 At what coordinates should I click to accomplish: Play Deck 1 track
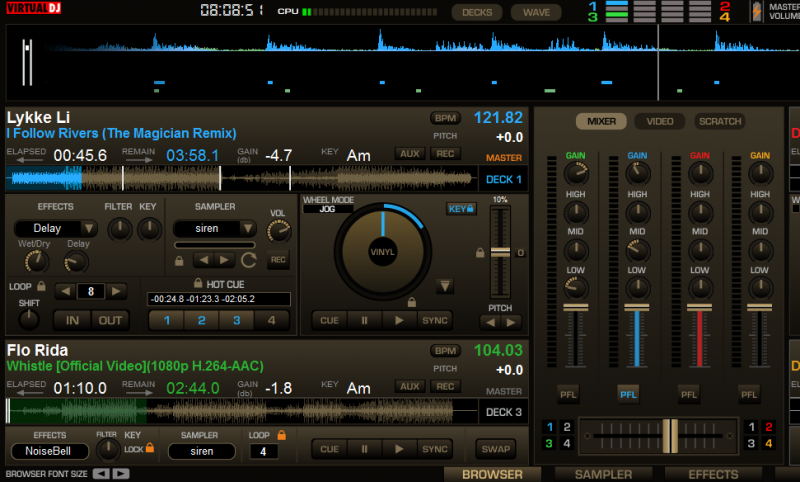[399, 320]
